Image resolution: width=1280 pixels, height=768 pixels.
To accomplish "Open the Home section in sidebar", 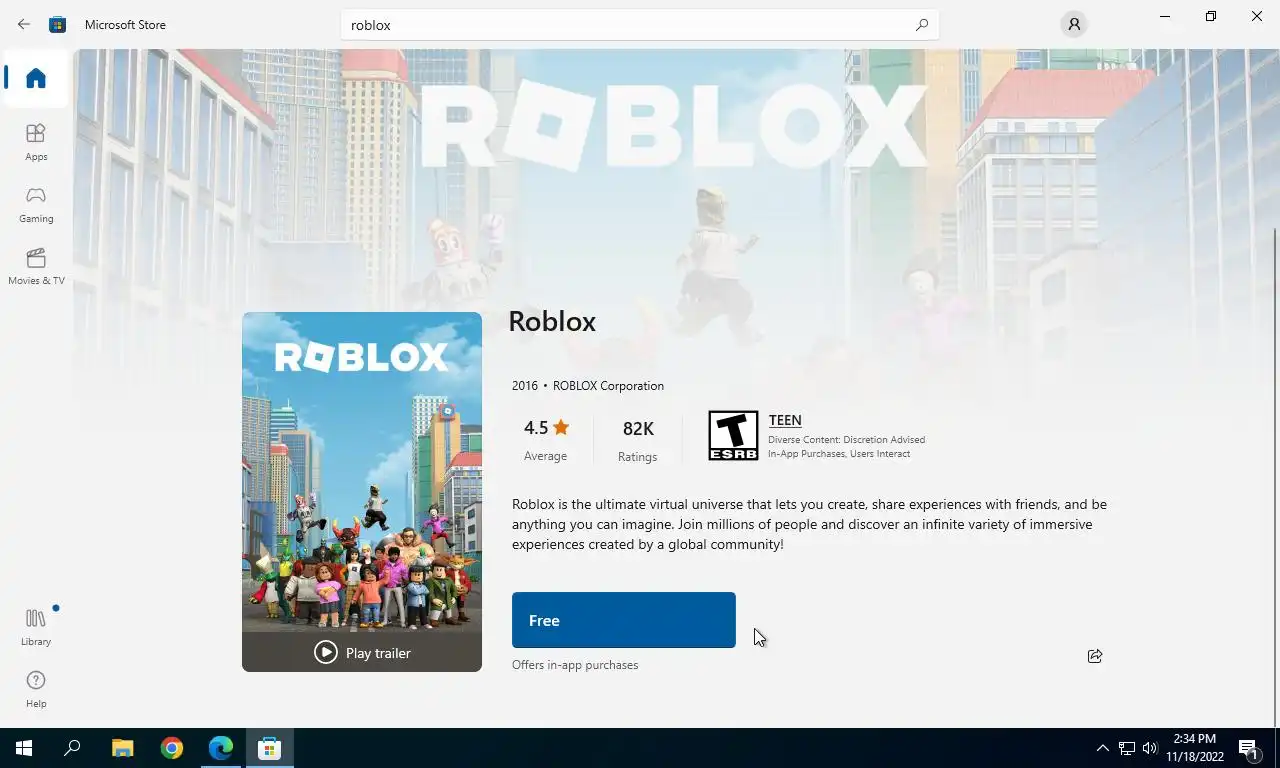I will coord(36,78).
